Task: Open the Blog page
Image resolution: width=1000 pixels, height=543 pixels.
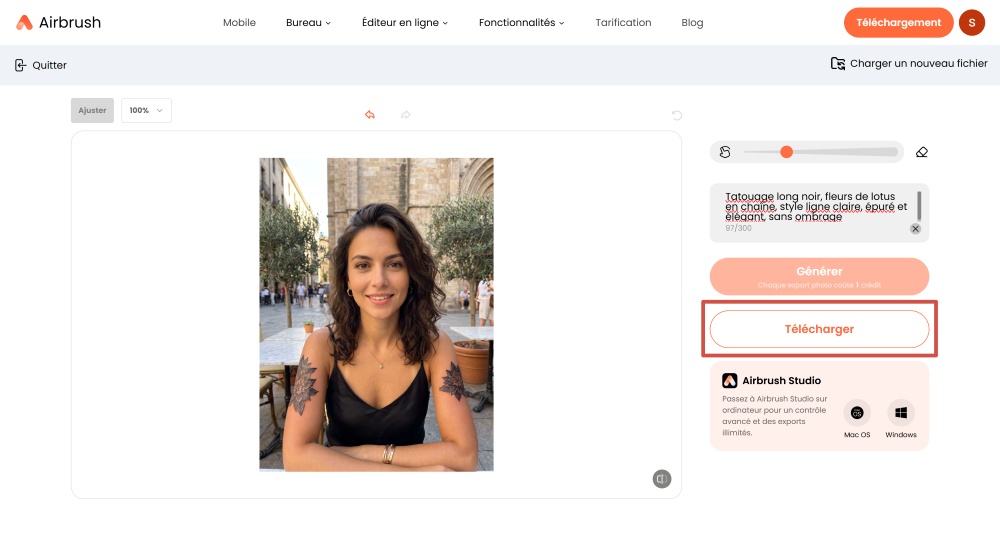Action: coord(692,22)
